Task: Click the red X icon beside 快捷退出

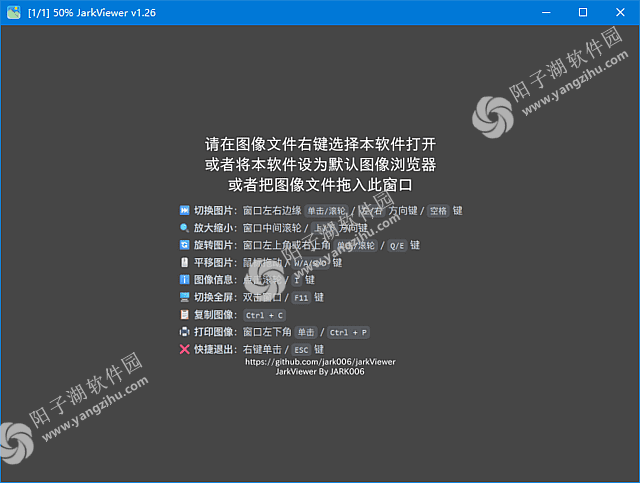Action: (x=184, y=349)
